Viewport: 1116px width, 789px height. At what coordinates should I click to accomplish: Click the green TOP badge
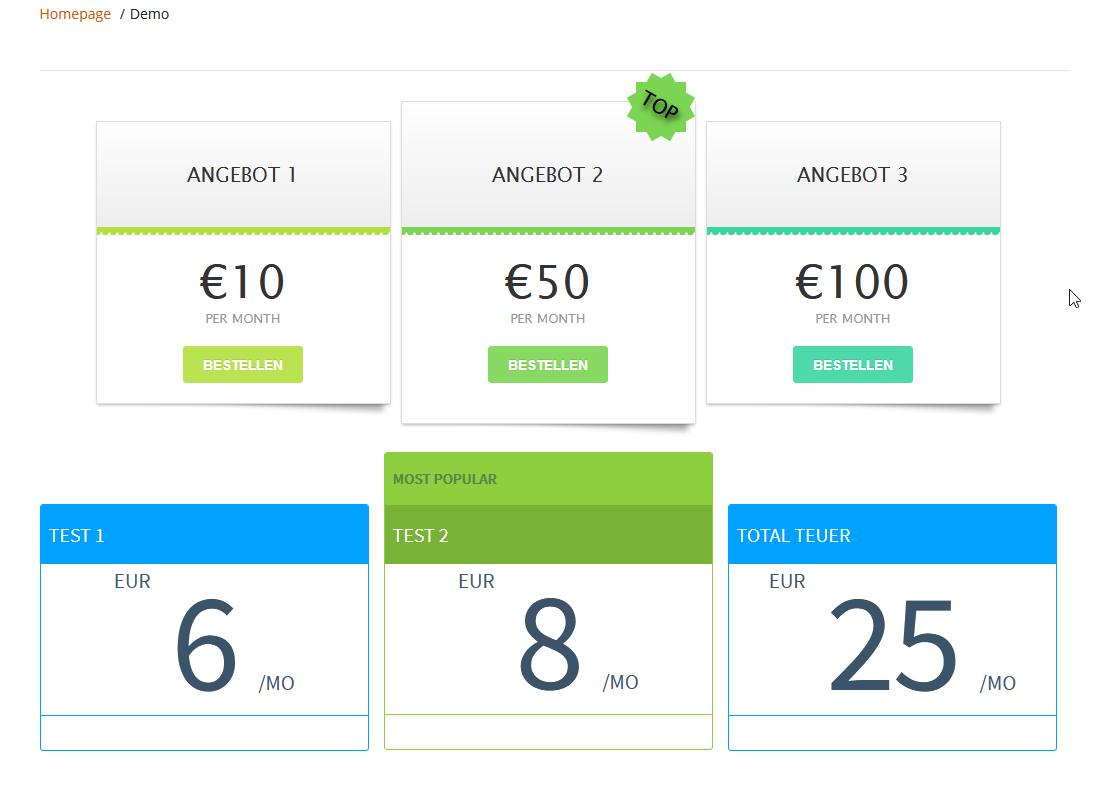coord(660,106)
